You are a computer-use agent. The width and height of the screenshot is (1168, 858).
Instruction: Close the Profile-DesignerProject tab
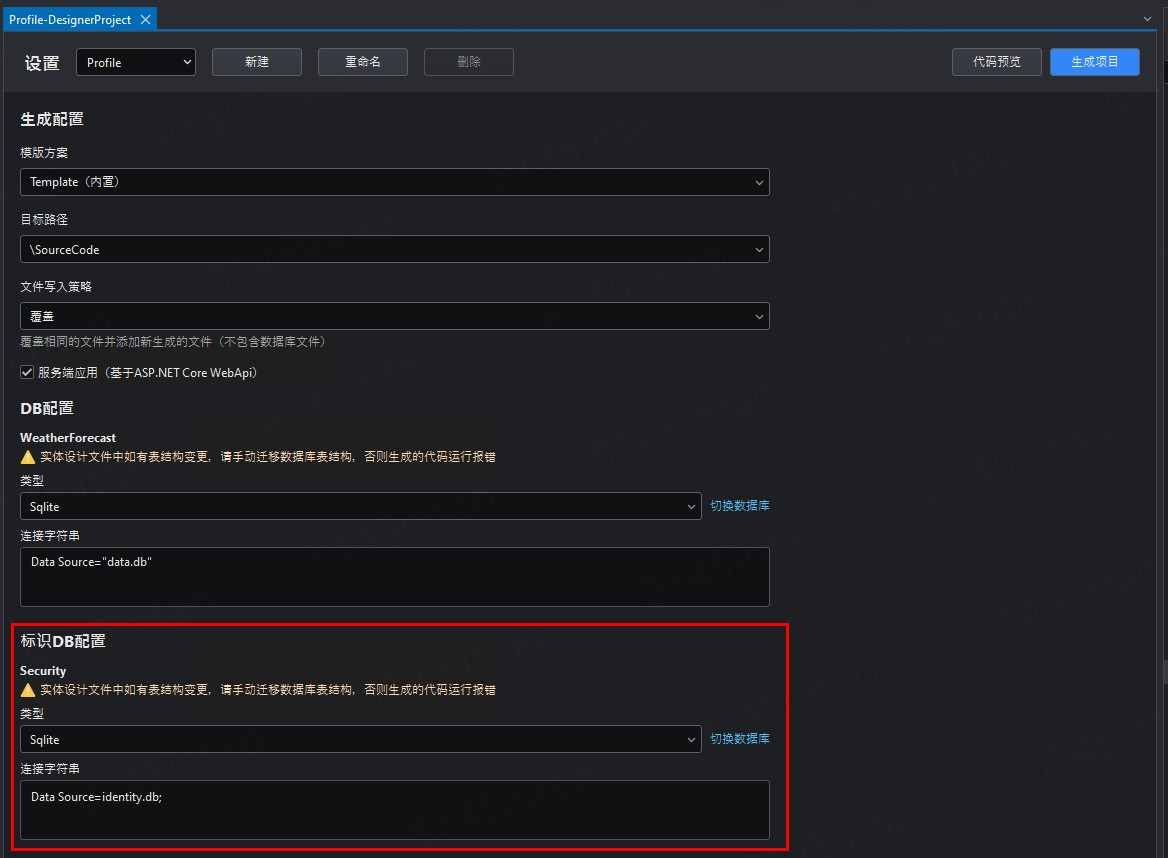(145, 19)
